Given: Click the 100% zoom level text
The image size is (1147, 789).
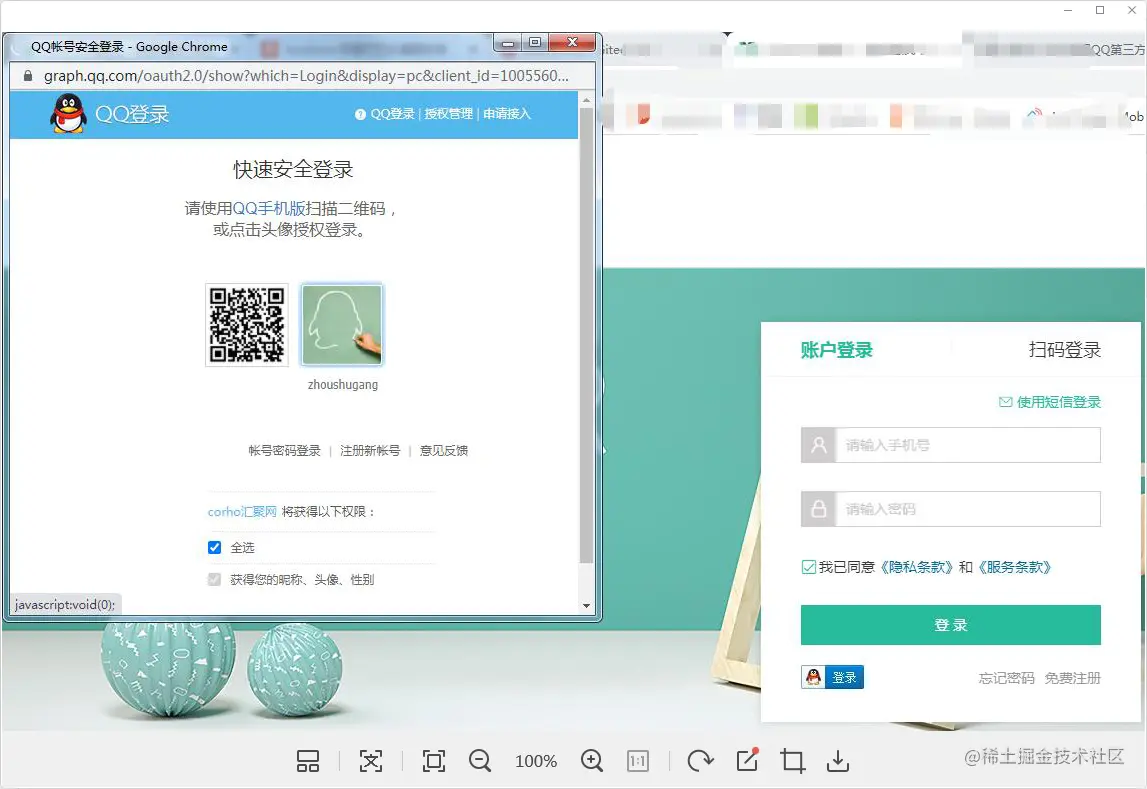Looking at the screenshot, I should coord(536,761).
